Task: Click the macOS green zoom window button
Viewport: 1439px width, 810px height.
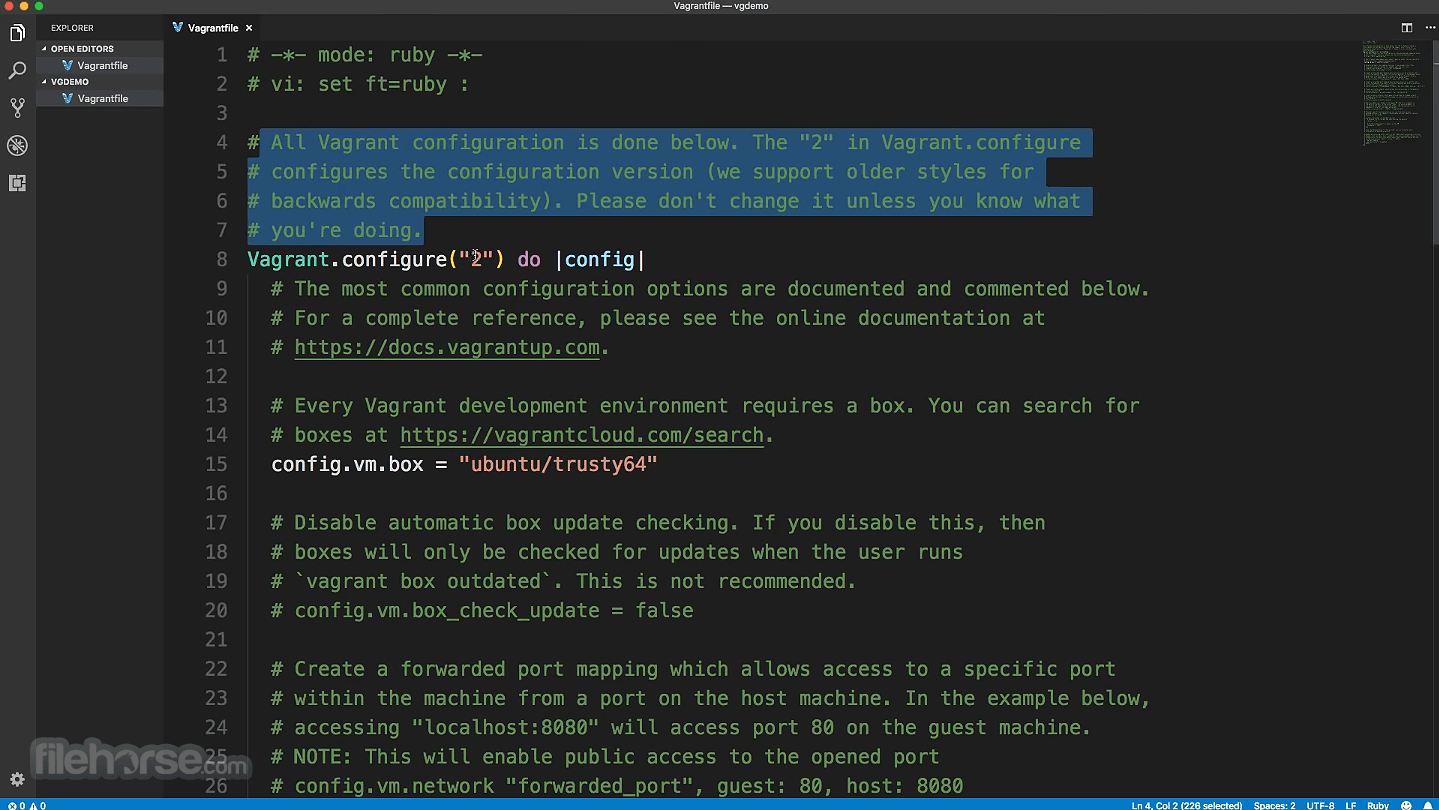Action: click(40, 6)
